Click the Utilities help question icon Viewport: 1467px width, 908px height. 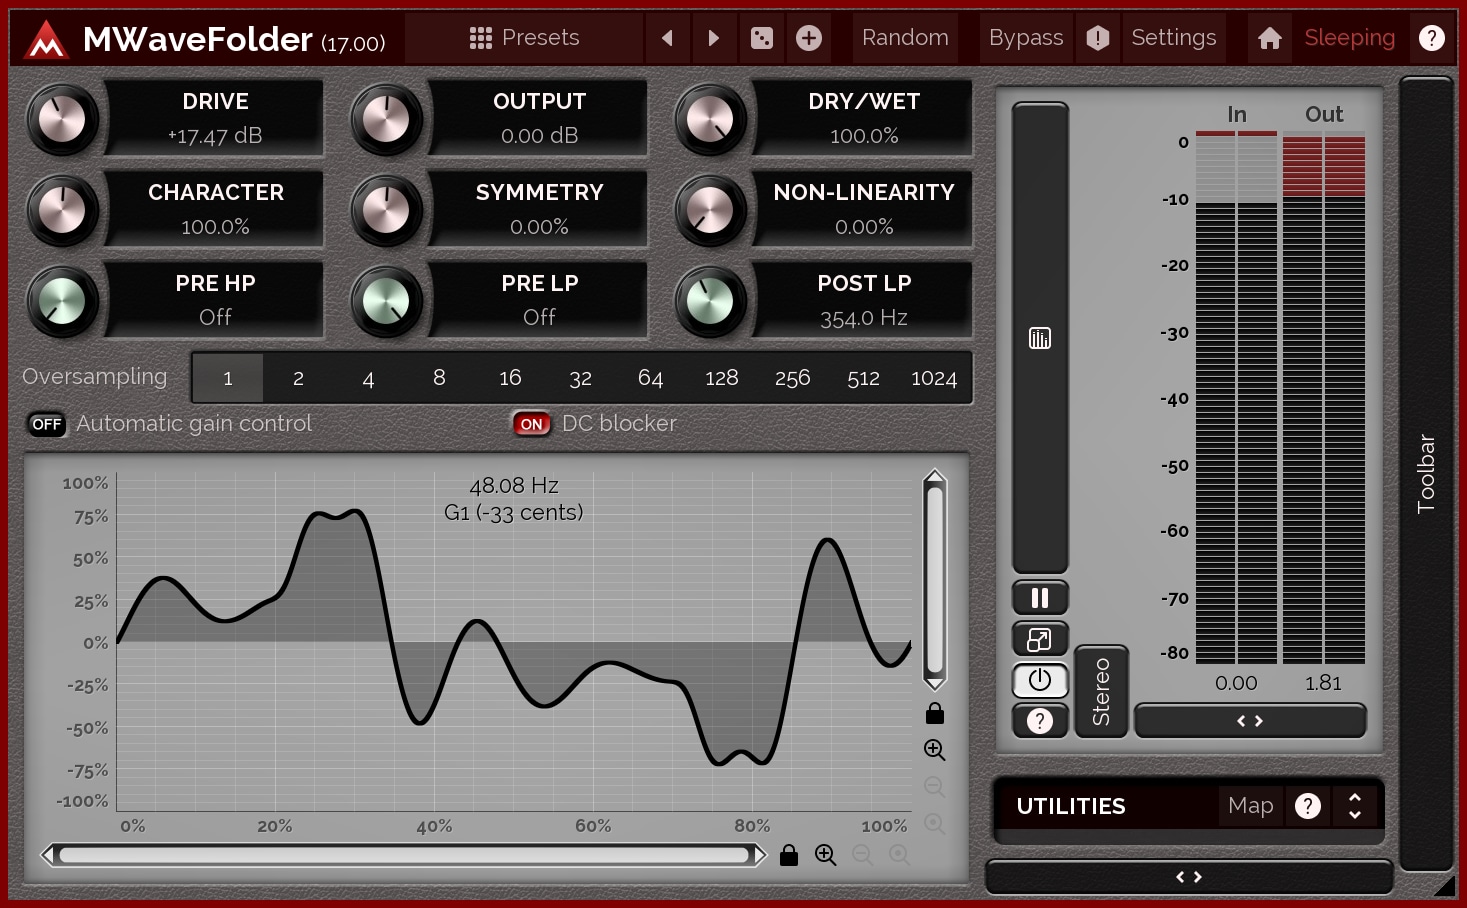pos(1308,806)
